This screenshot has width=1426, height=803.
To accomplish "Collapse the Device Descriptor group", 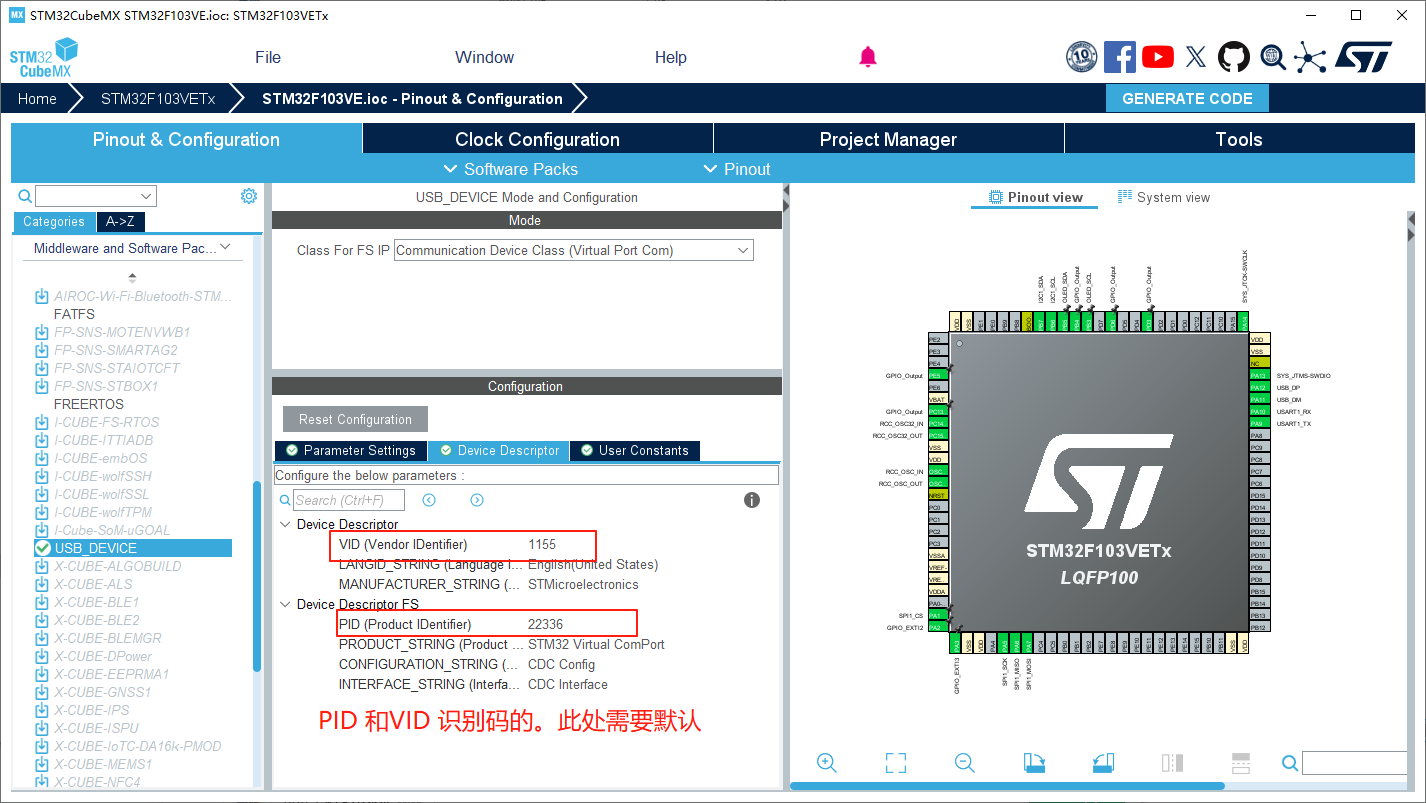I will point(285,524).
